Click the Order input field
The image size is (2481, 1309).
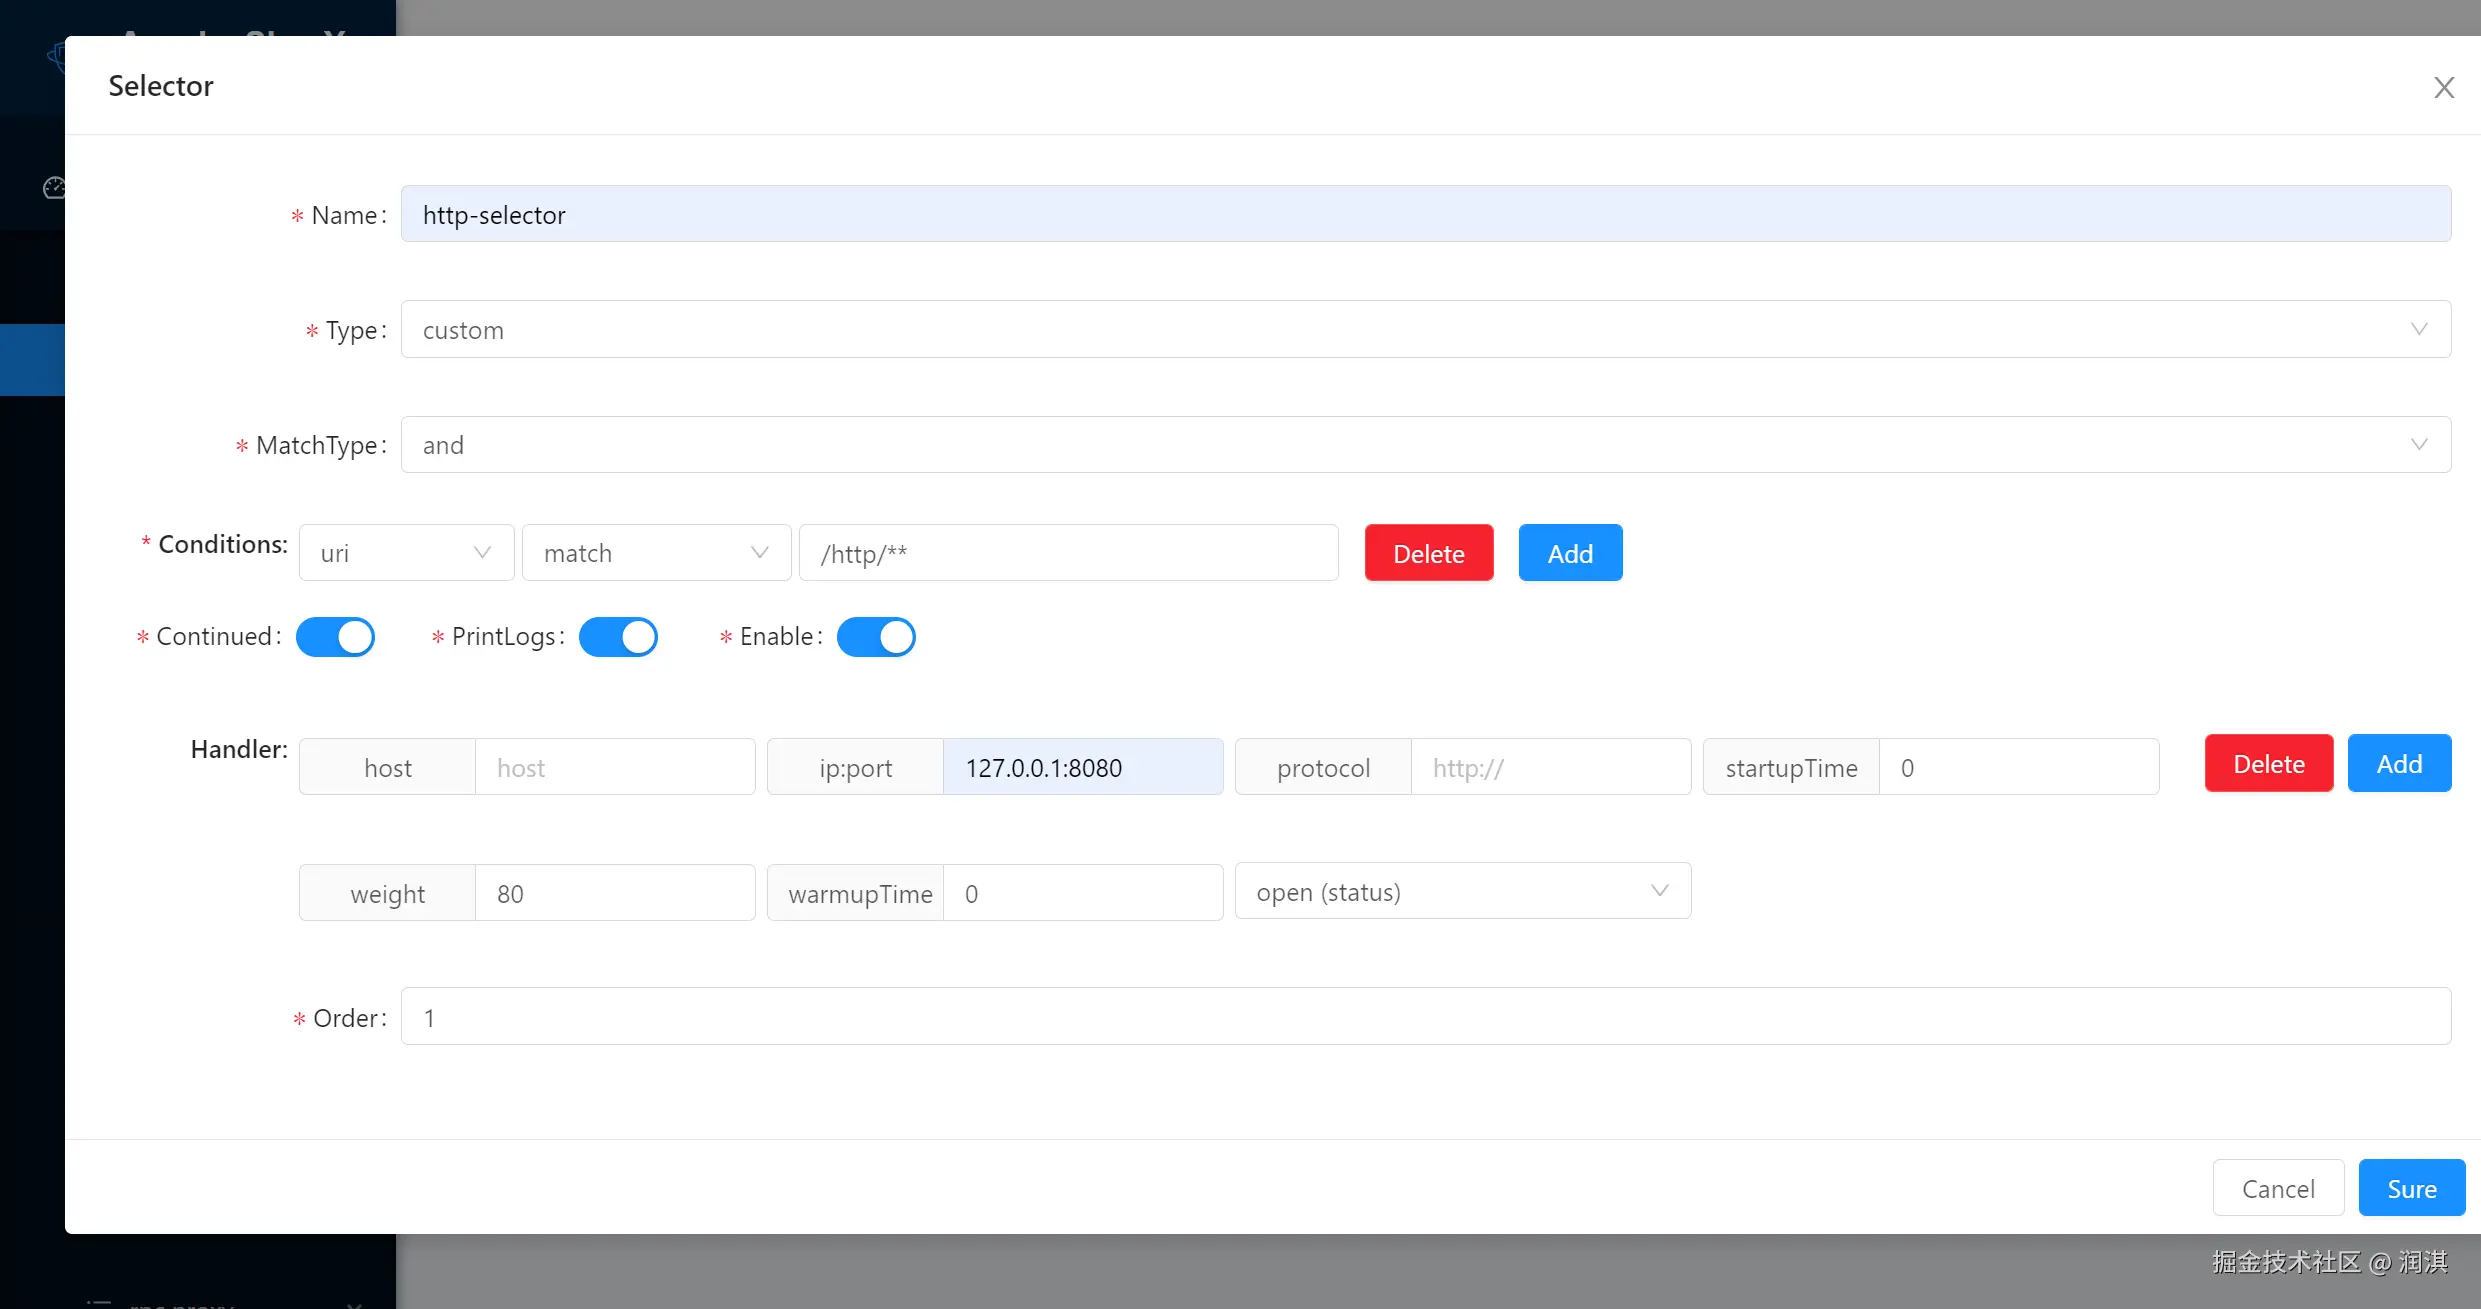pyautogui.click(x=1425, y=1017)
